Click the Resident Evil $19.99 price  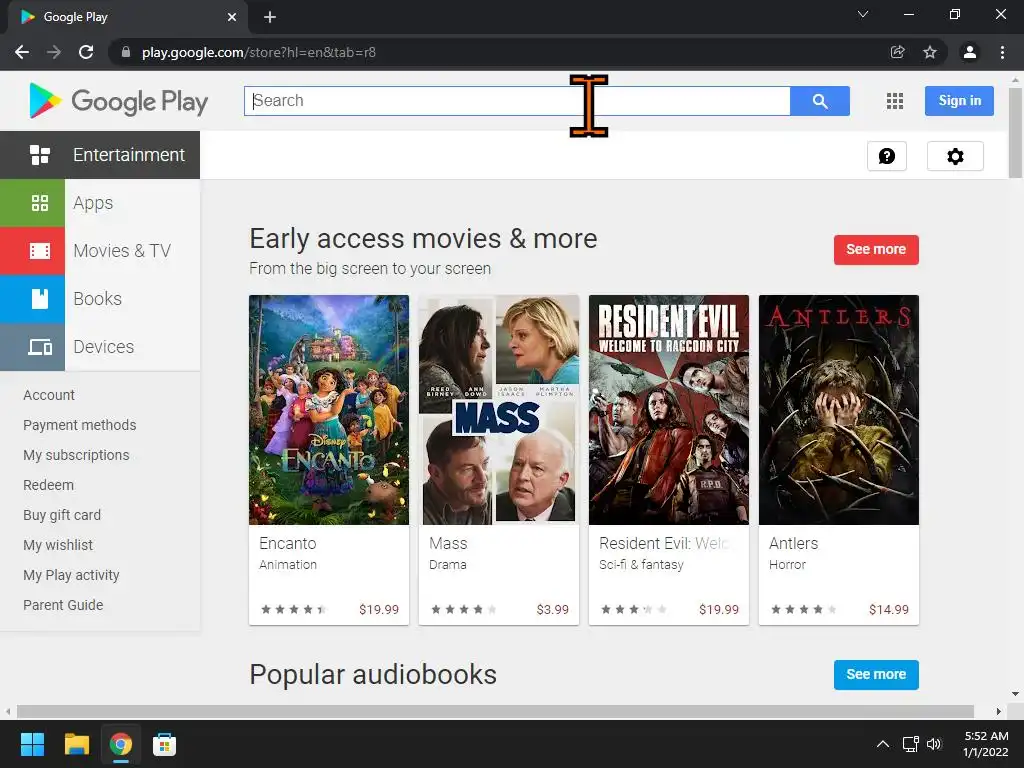[x=718, y=609]
